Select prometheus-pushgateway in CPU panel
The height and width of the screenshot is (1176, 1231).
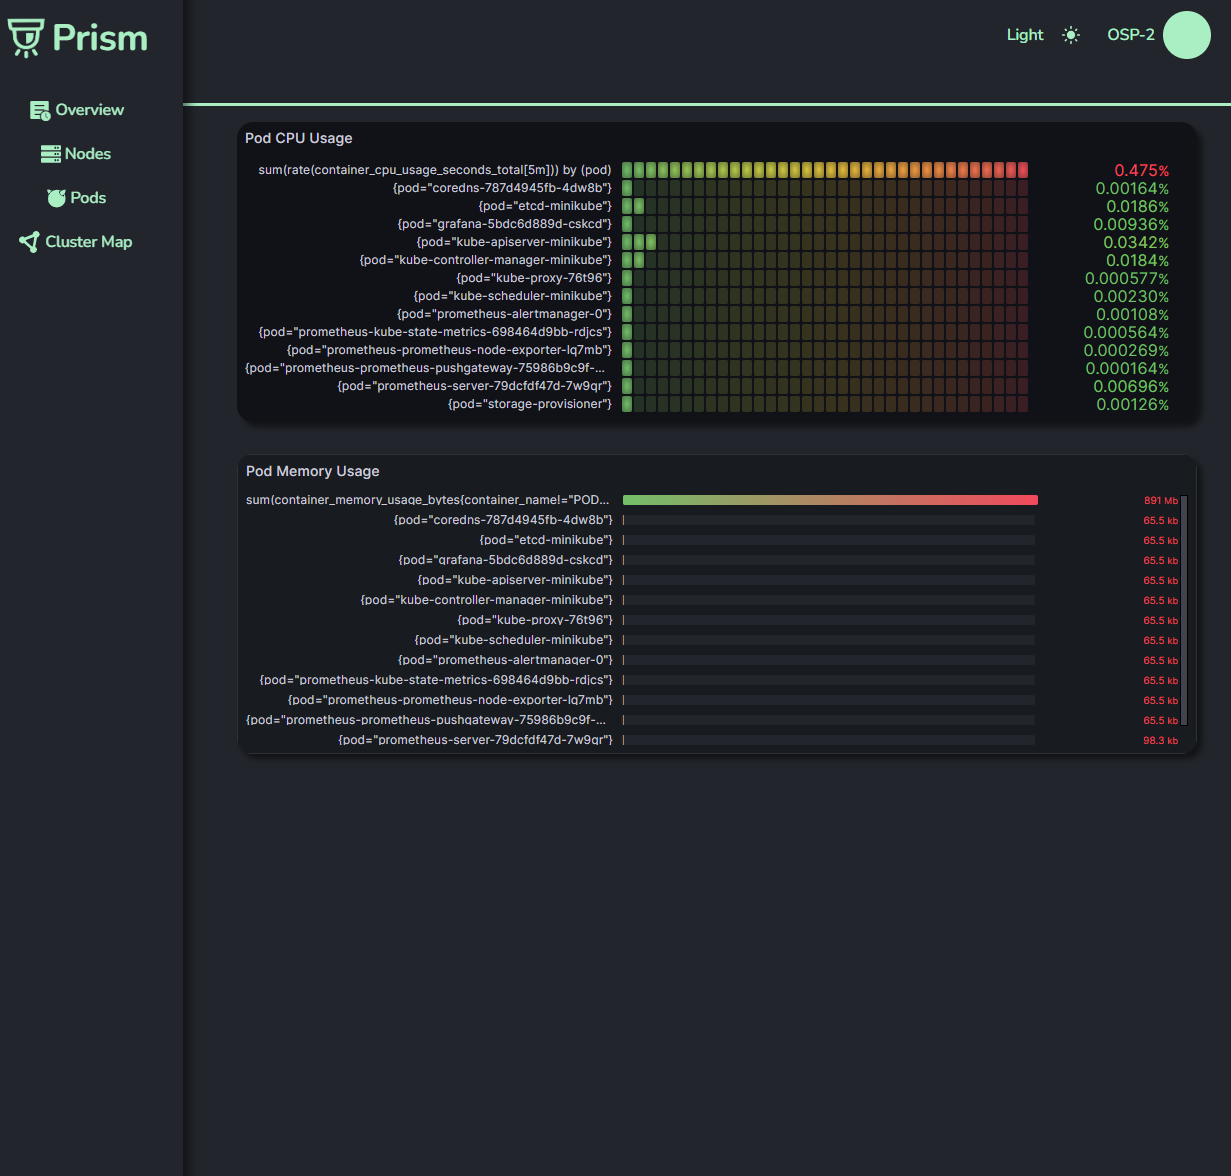pos(425,368)
